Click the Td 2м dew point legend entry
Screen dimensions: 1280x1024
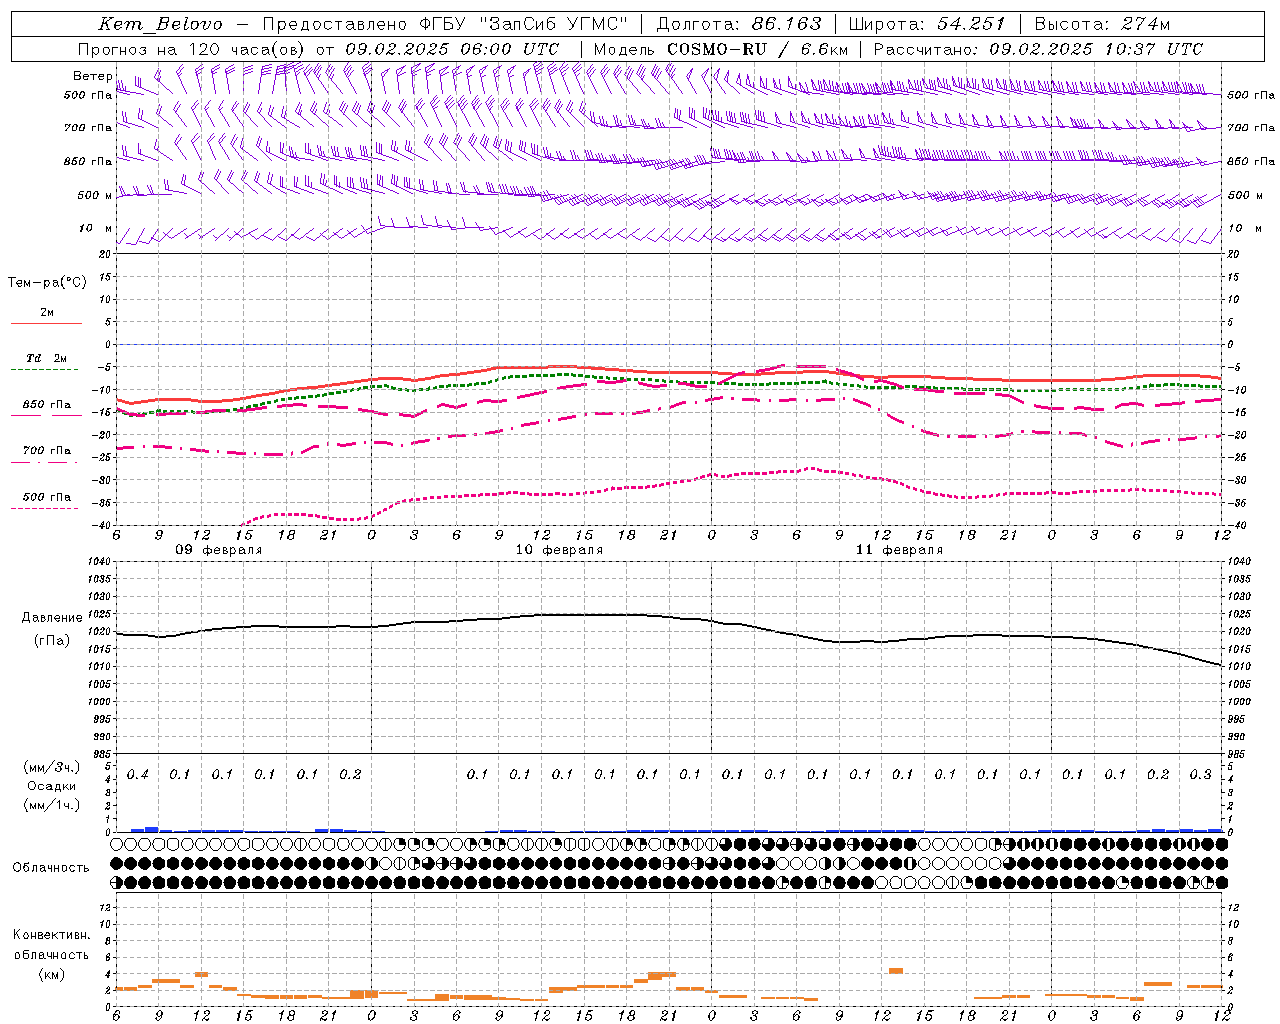(x=47, y=358)
